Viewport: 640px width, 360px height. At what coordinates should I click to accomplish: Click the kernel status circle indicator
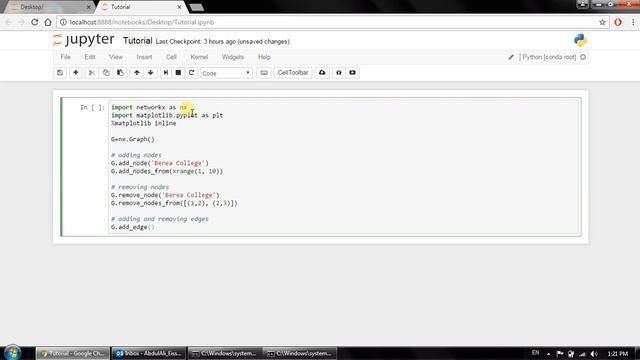tap(583, 57)
